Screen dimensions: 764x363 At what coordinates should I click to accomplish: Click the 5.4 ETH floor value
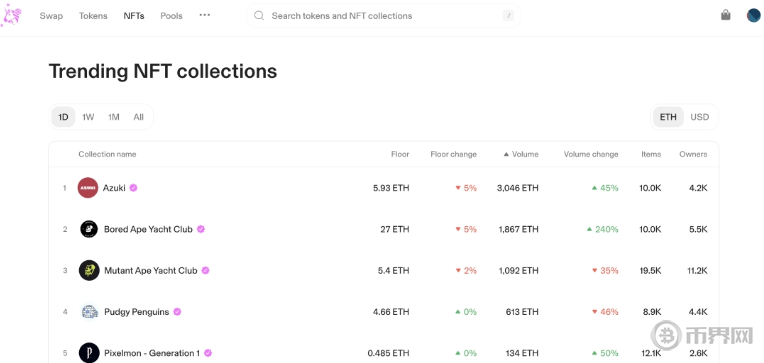(394, 270)
